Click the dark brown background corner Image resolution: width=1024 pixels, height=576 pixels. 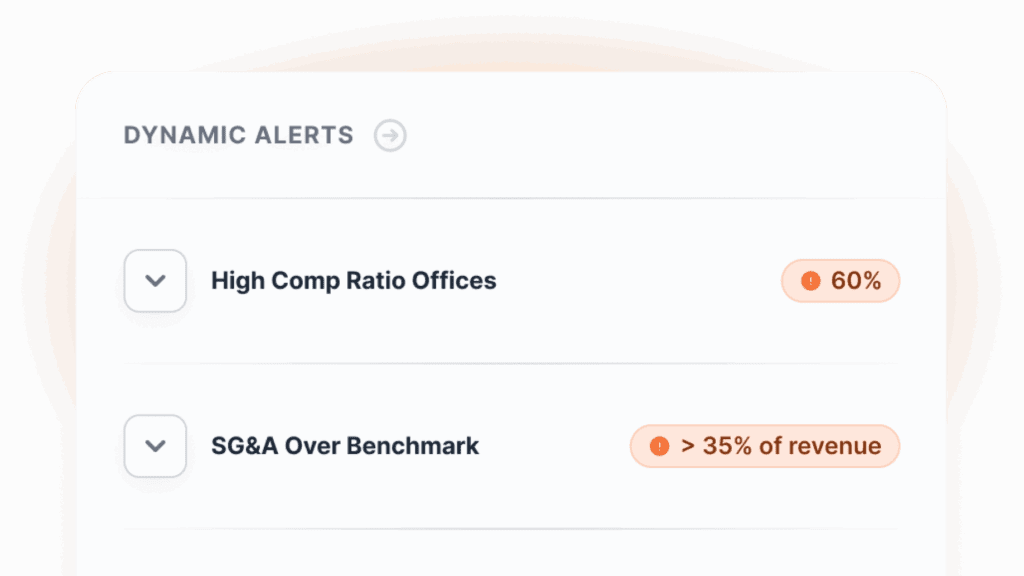tap(20, 20)
